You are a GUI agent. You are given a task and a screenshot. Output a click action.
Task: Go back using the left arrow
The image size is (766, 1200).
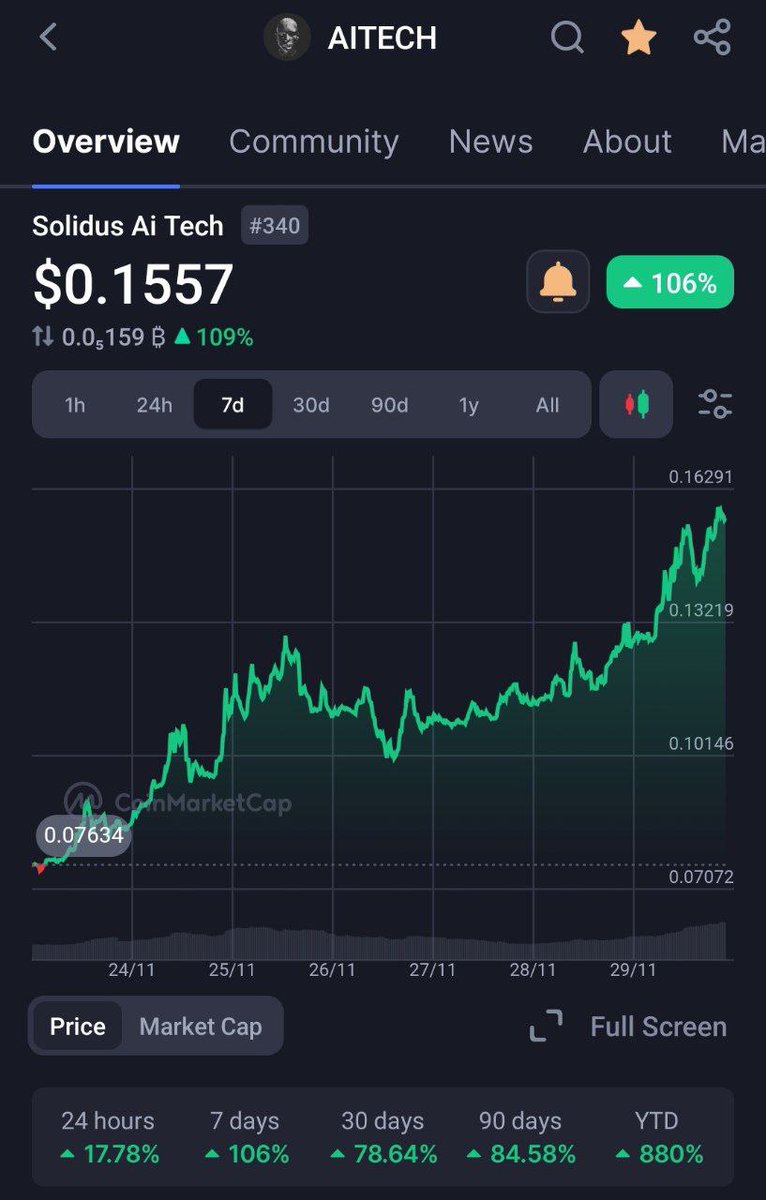[48, 38]
